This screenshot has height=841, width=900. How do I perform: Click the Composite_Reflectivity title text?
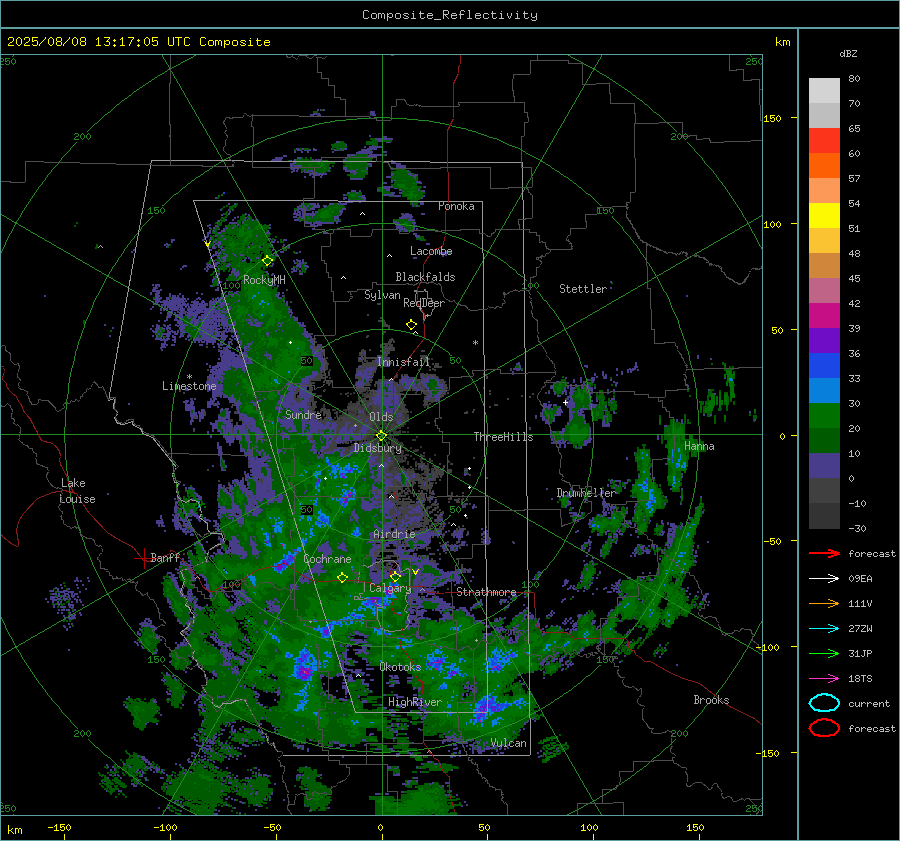[x=449, y=15]
